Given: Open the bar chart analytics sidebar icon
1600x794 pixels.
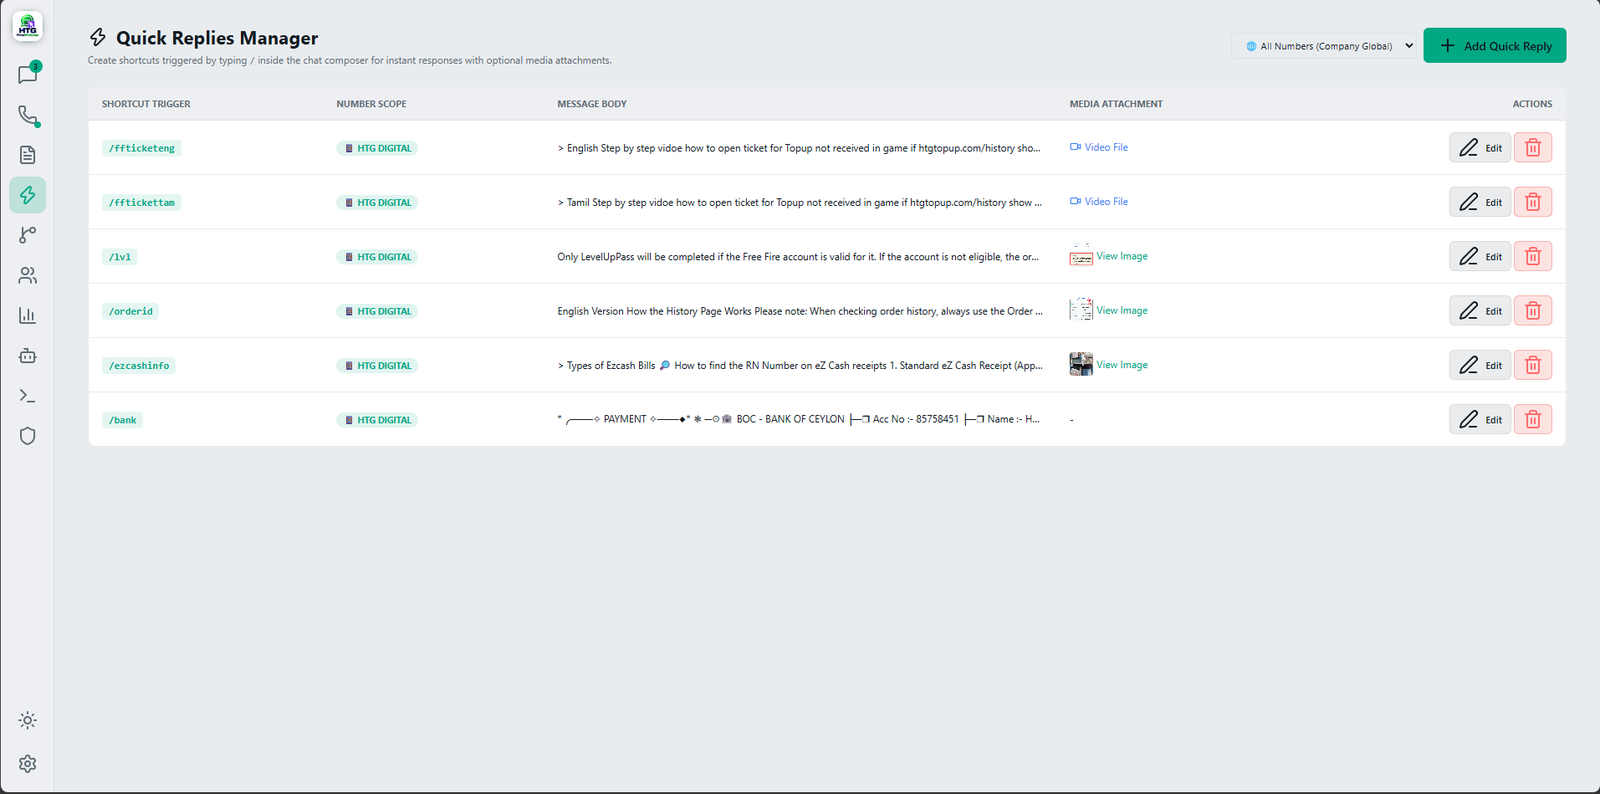Looking at the screenshot, I should (28, 315).
